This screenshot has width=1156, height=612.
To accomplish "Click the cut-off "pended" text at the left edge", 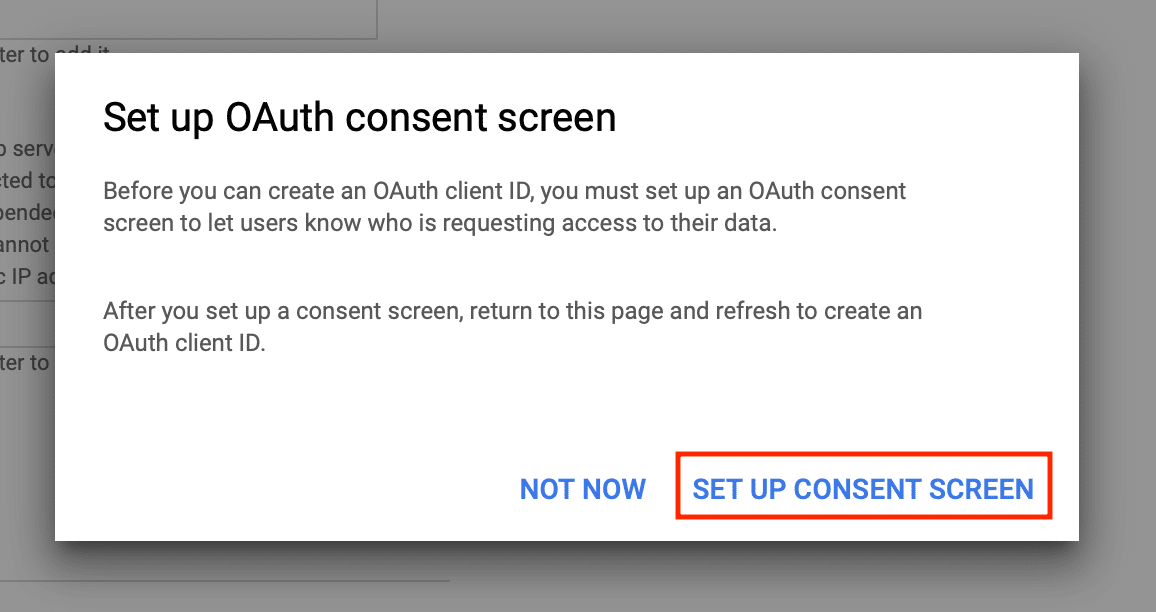I will [x=26, y=212].
